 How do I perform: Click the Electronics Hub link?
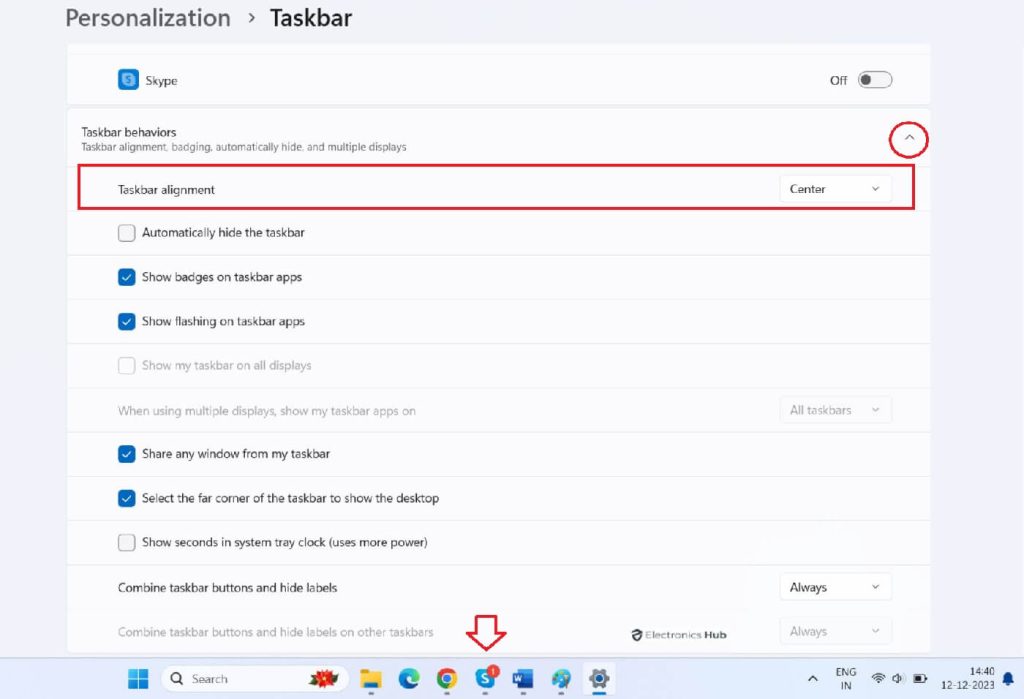coord(679,634)
